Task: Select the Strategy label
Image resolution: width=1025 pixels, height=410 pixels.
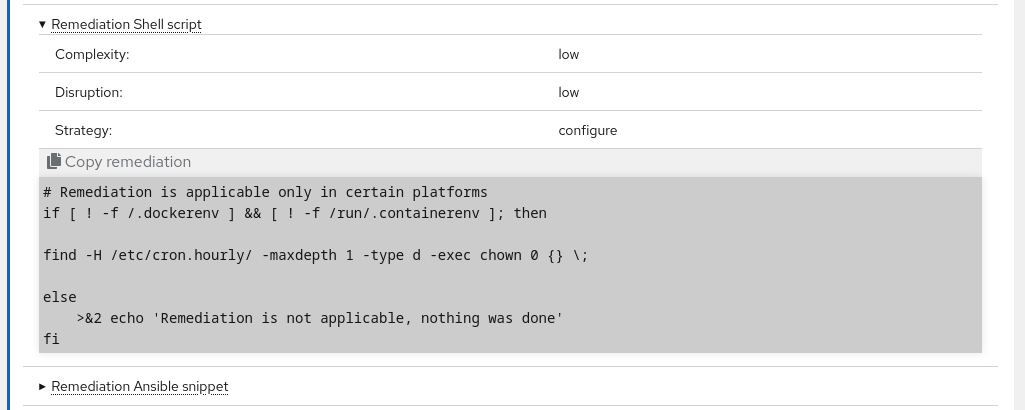Action: (84, 130)
